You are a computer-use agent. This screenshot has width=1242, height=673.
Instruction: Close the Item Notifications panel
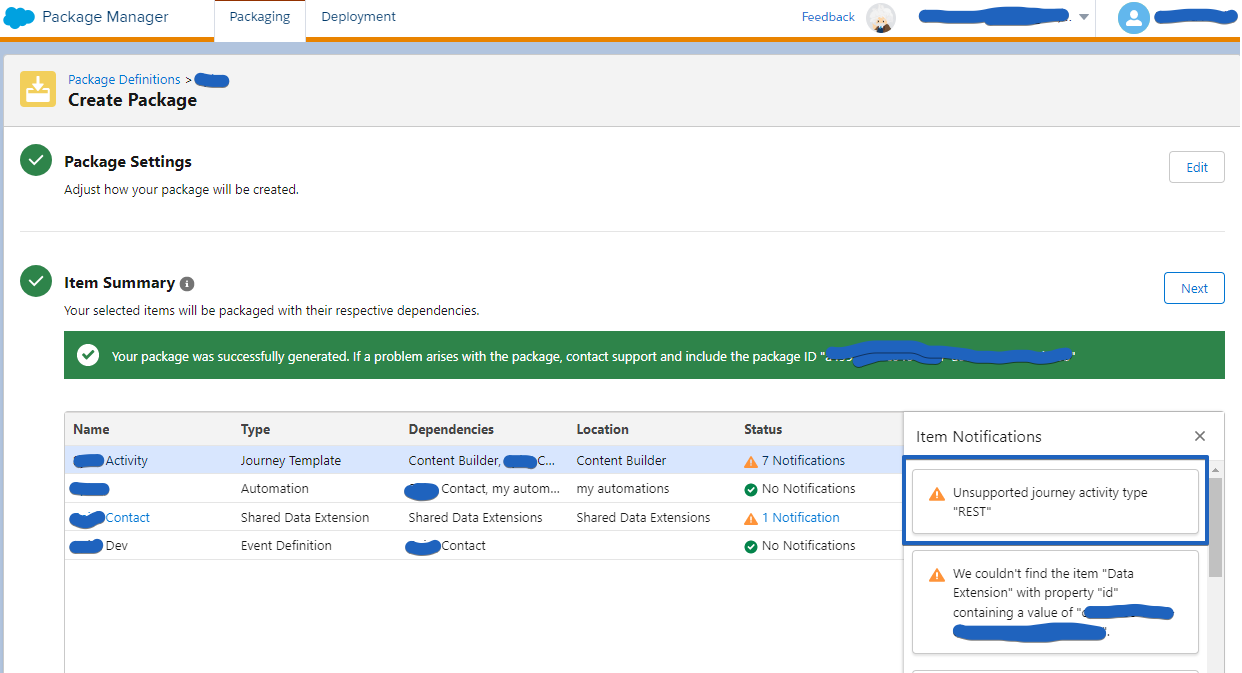coord(1200,436)
